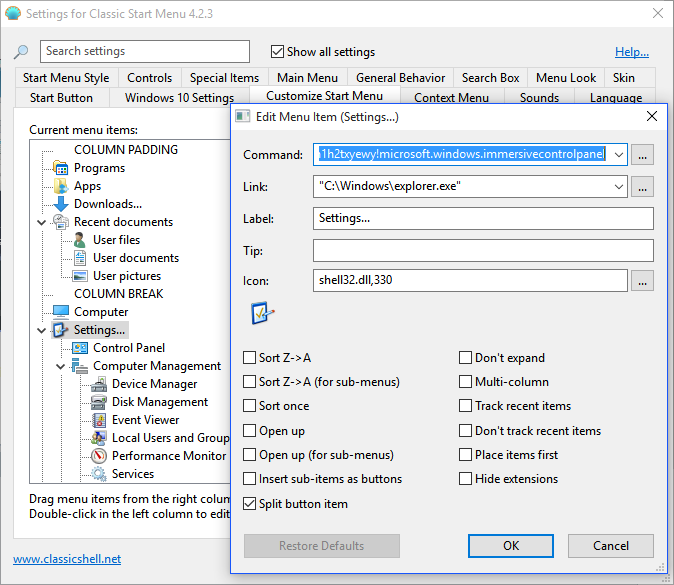Click the OK button
The height and width of the screenshot is (585, 674).
[511, 546]
